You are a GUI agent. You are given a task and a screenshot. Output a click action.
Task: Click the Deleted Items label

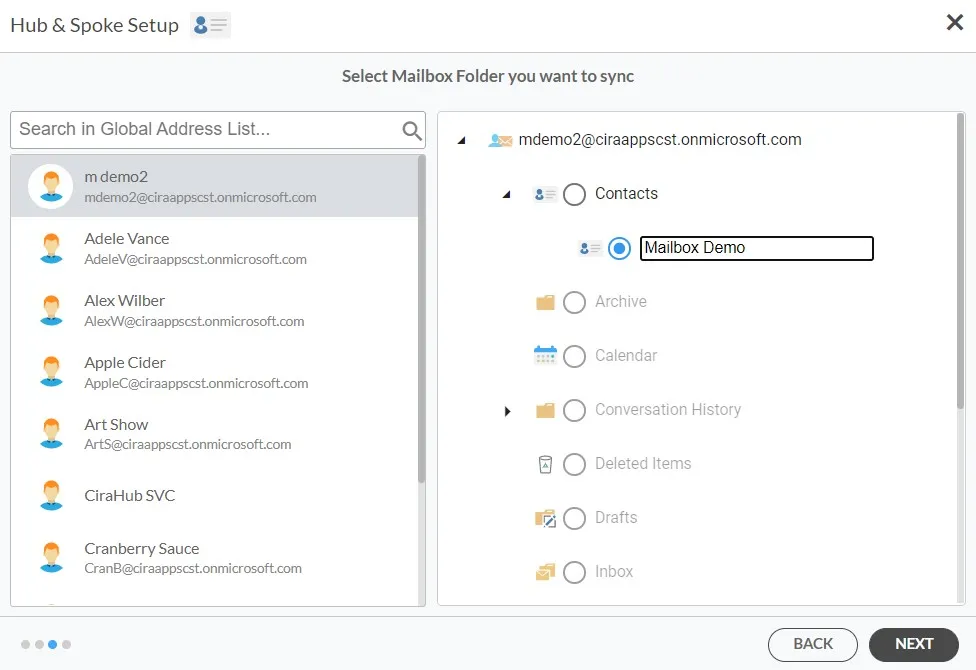pyautogui.click(x=643, y=464)
